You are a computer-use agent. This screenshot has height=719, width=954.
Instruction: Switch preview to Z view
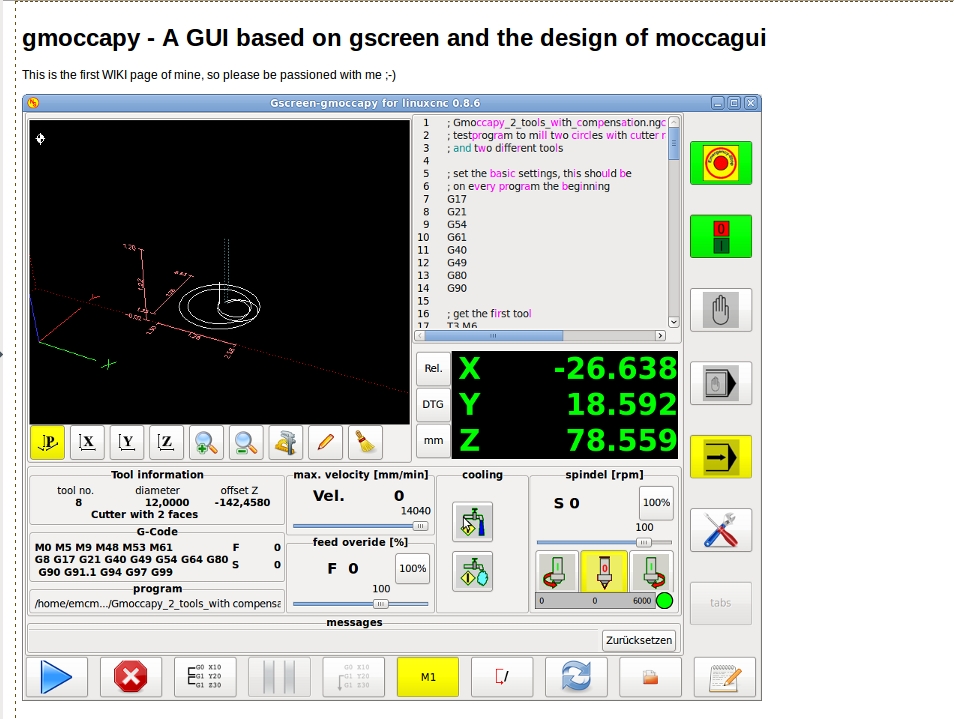click(166, 442)
